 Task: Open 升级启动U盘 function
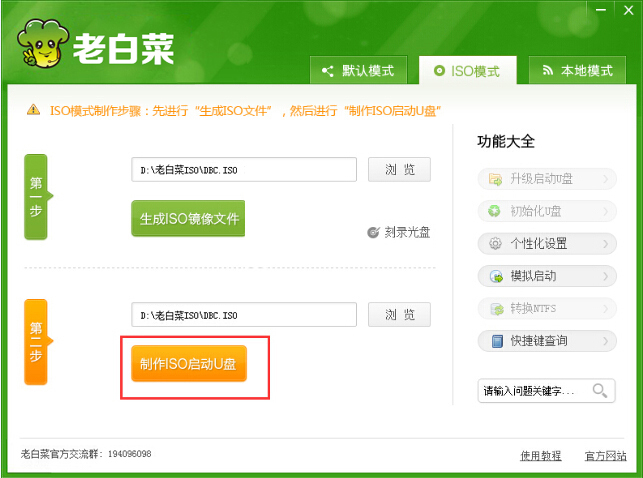(547, 179)
